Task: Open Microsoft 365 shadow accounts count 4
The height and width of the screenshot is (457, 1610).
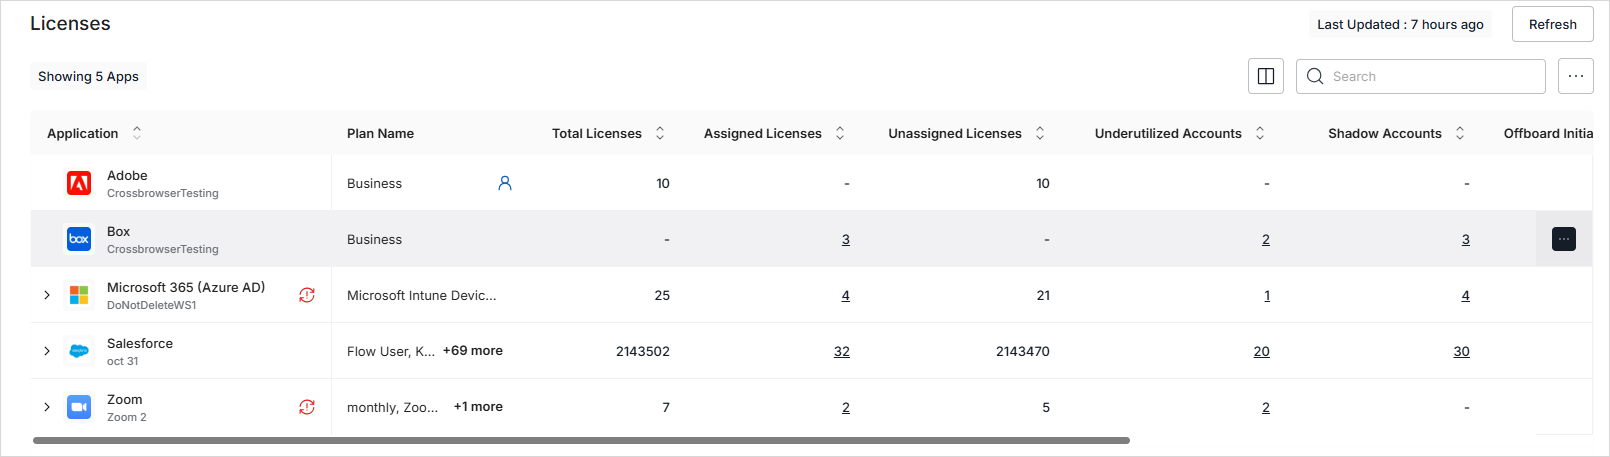Action: point(1466,295)
